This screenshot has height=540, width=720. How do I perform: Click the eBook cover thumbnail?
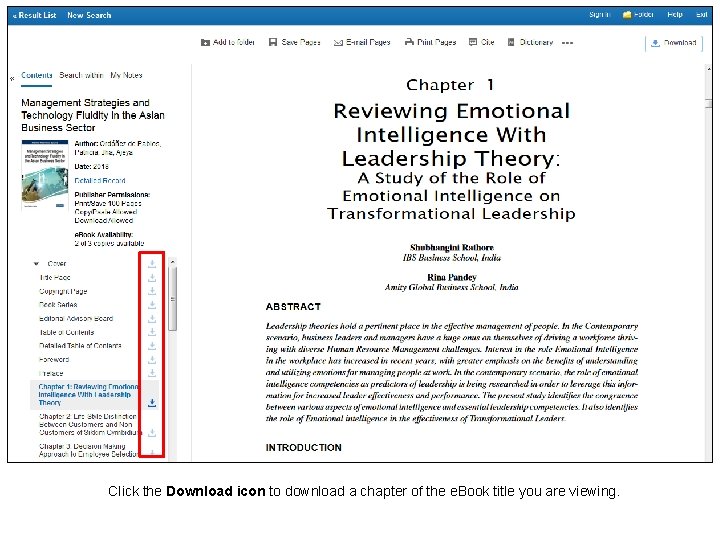(x=45, y=175)
